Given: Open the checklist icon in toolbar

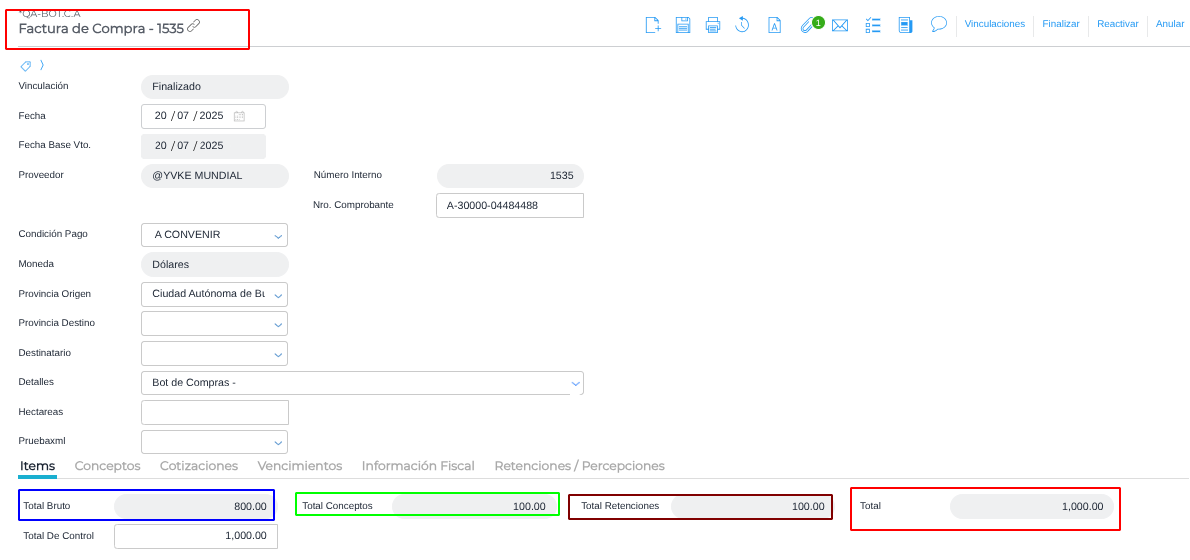Looking at the screenshot, I should pyautogui.click(x=873, y=25).
